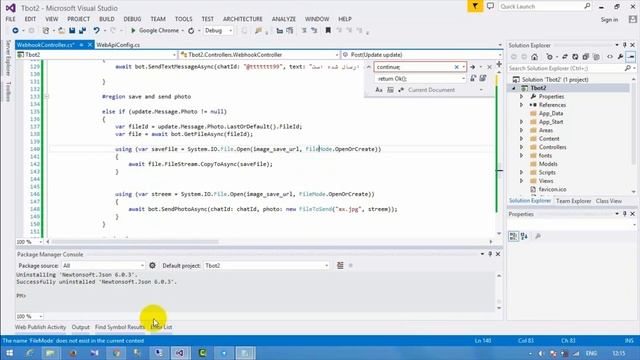This screenshot has height=360, width=640.
Task: Open the Debug configuration dropdown
Action: tap(230, 31)
